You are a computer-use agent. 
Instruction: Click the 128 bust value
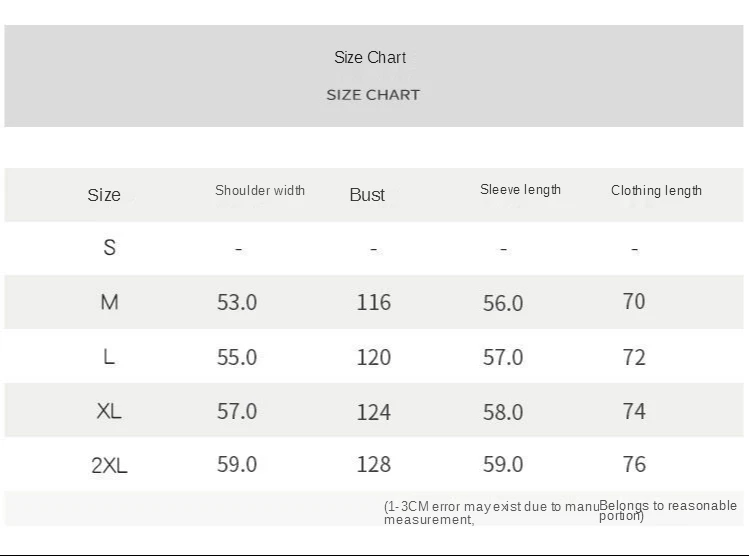click(x=374, y=464)
